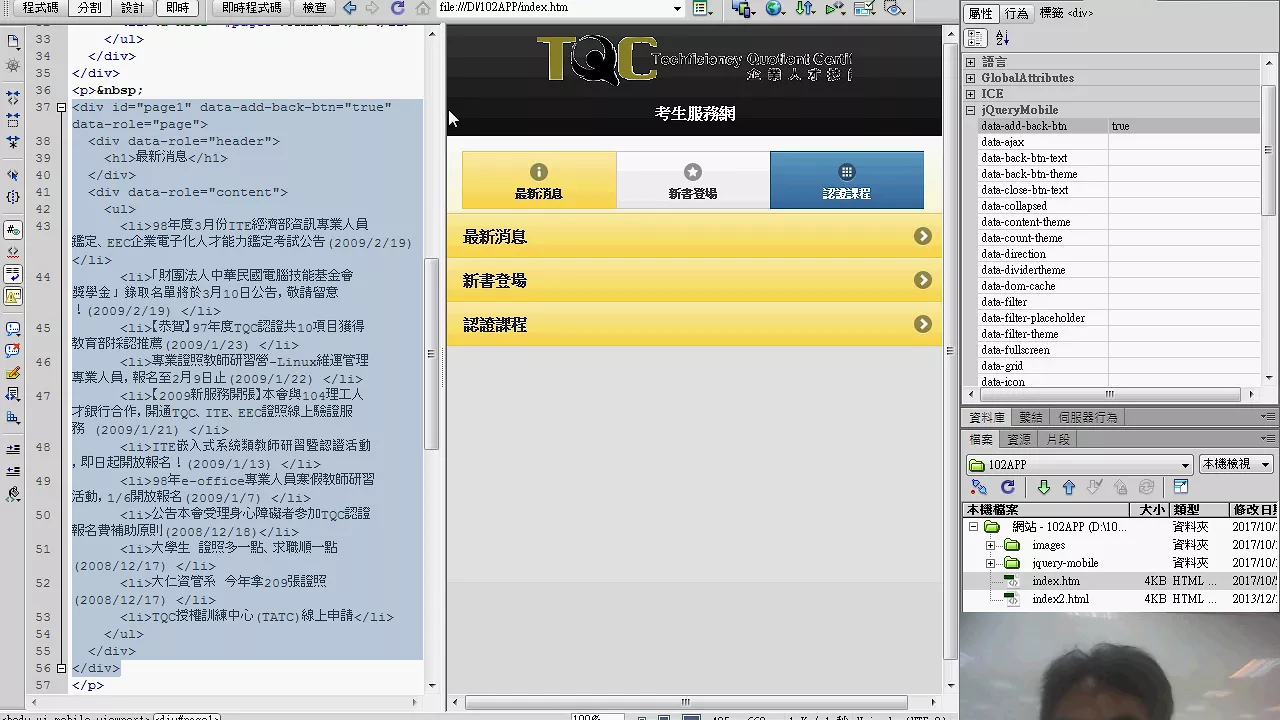This screenshot has width=1280, height=720.
Task: Switch to the 資料庫 panel tab
Action: point(987,417)
